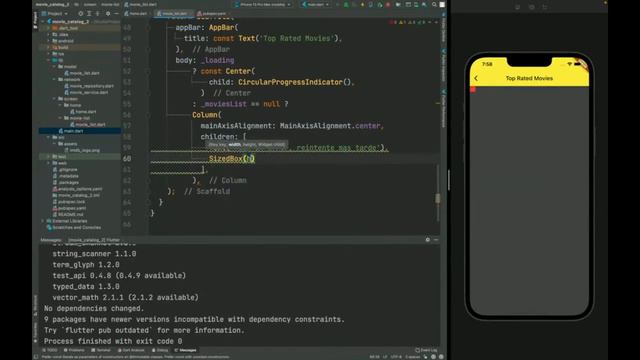Screen dimensions: 640x360
Task: Click the LF line separator in status bar
Action: coord(384,357)
